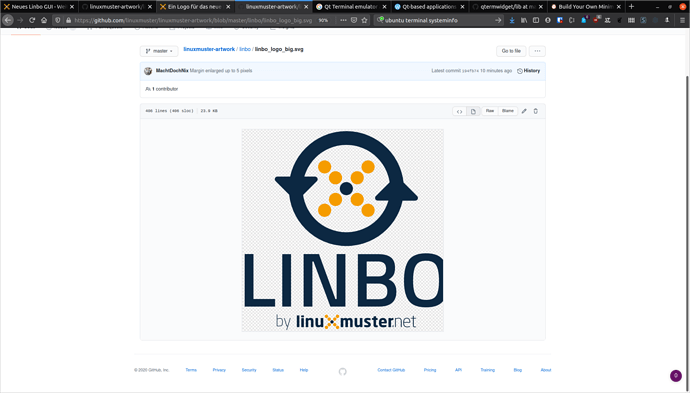Bookmark this page with the star
This screenshot has height=393, width=690.
(364, 20)
